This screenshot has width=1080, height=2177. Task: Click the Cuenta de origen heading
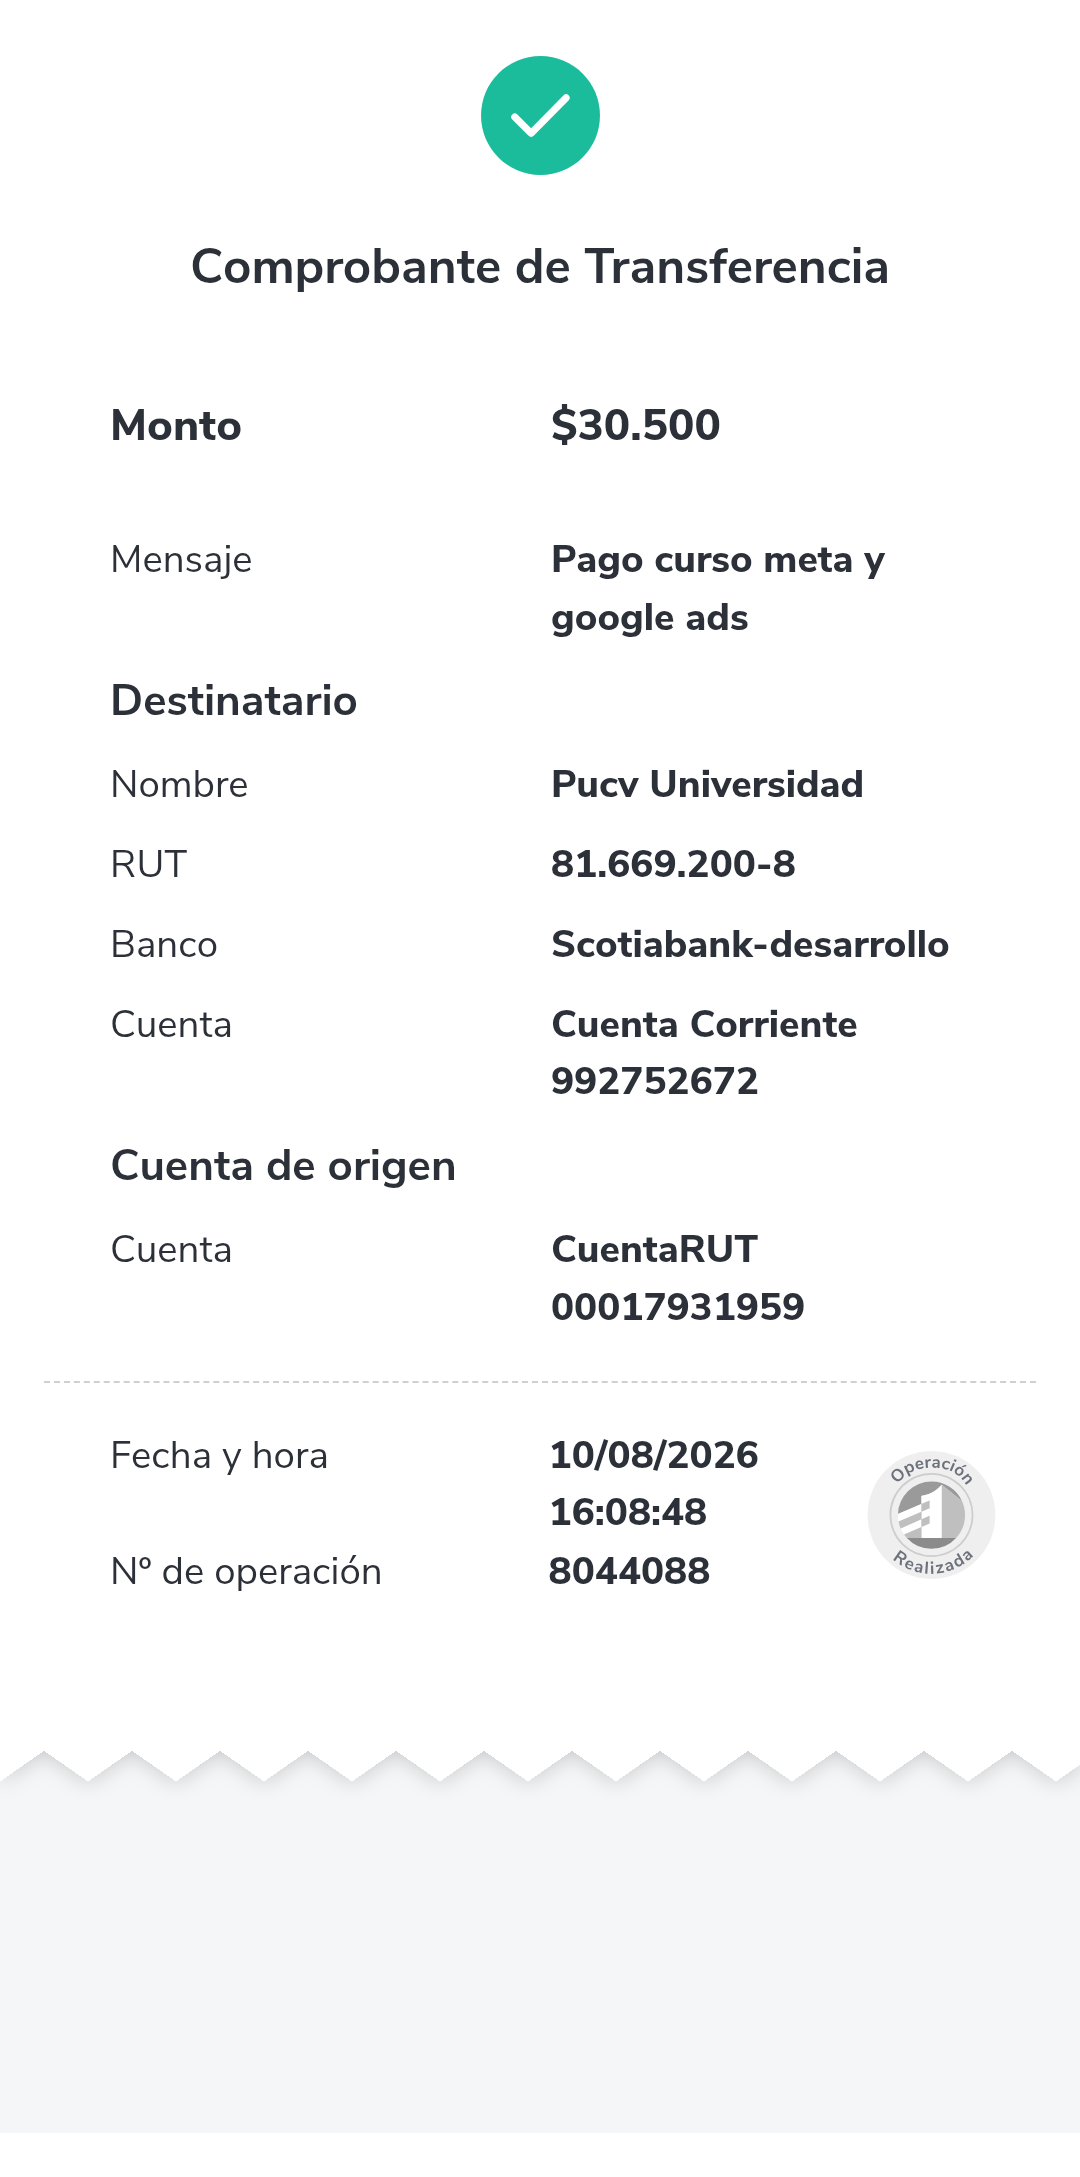(x=283, y=1166)
